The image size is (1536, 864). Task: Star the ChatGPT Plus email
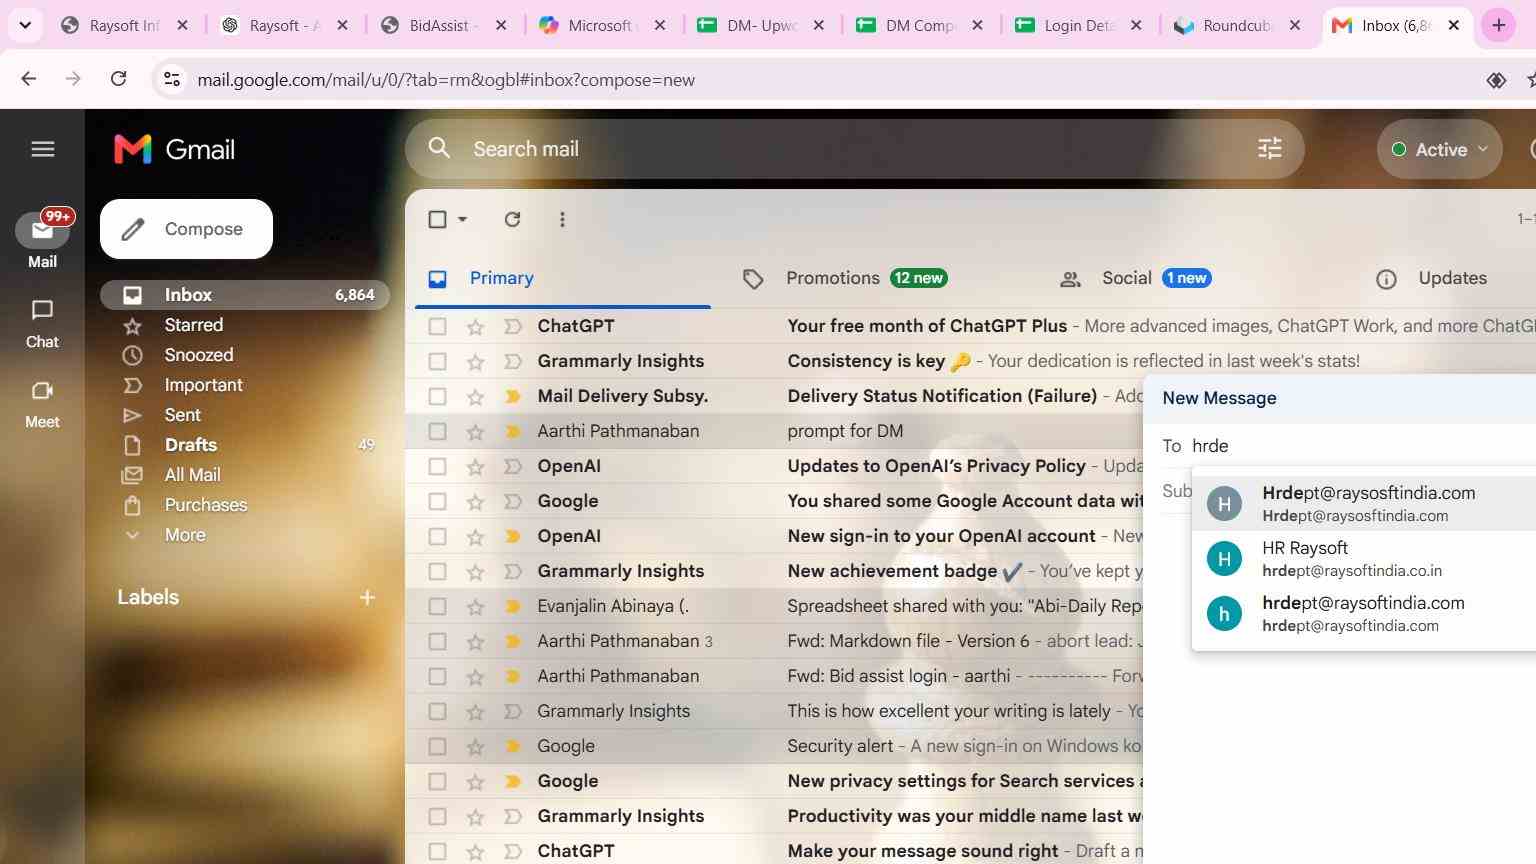click(x=475, y=326)
